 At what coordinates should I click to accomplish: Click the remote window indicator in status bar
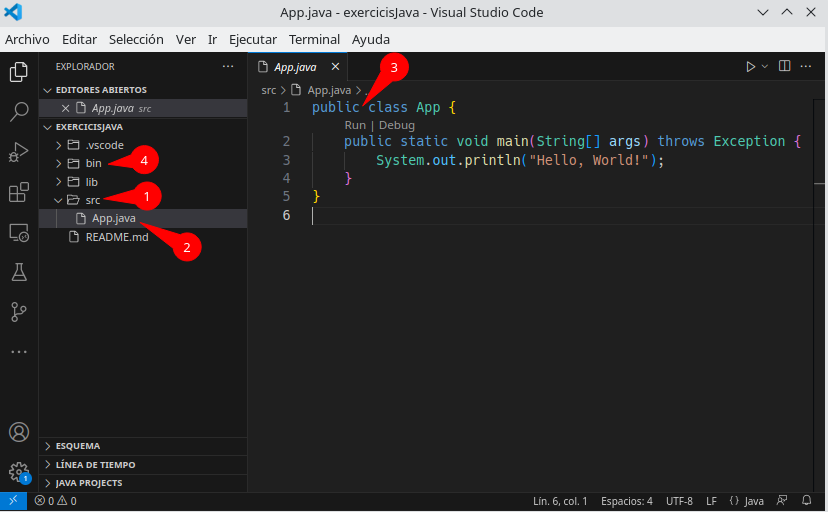pos(13,501)
